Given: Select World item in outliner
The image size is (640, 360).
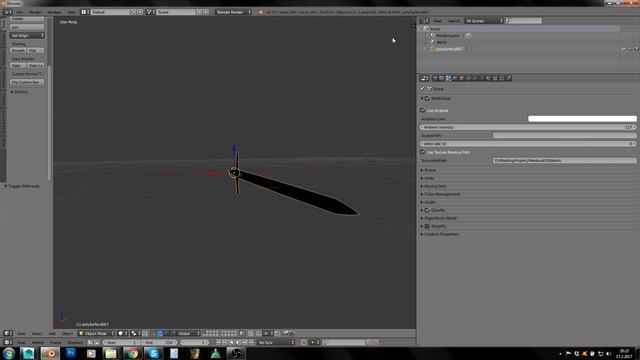Looking at the screenshot, I should pyautogui.click(x=441, y=42).
